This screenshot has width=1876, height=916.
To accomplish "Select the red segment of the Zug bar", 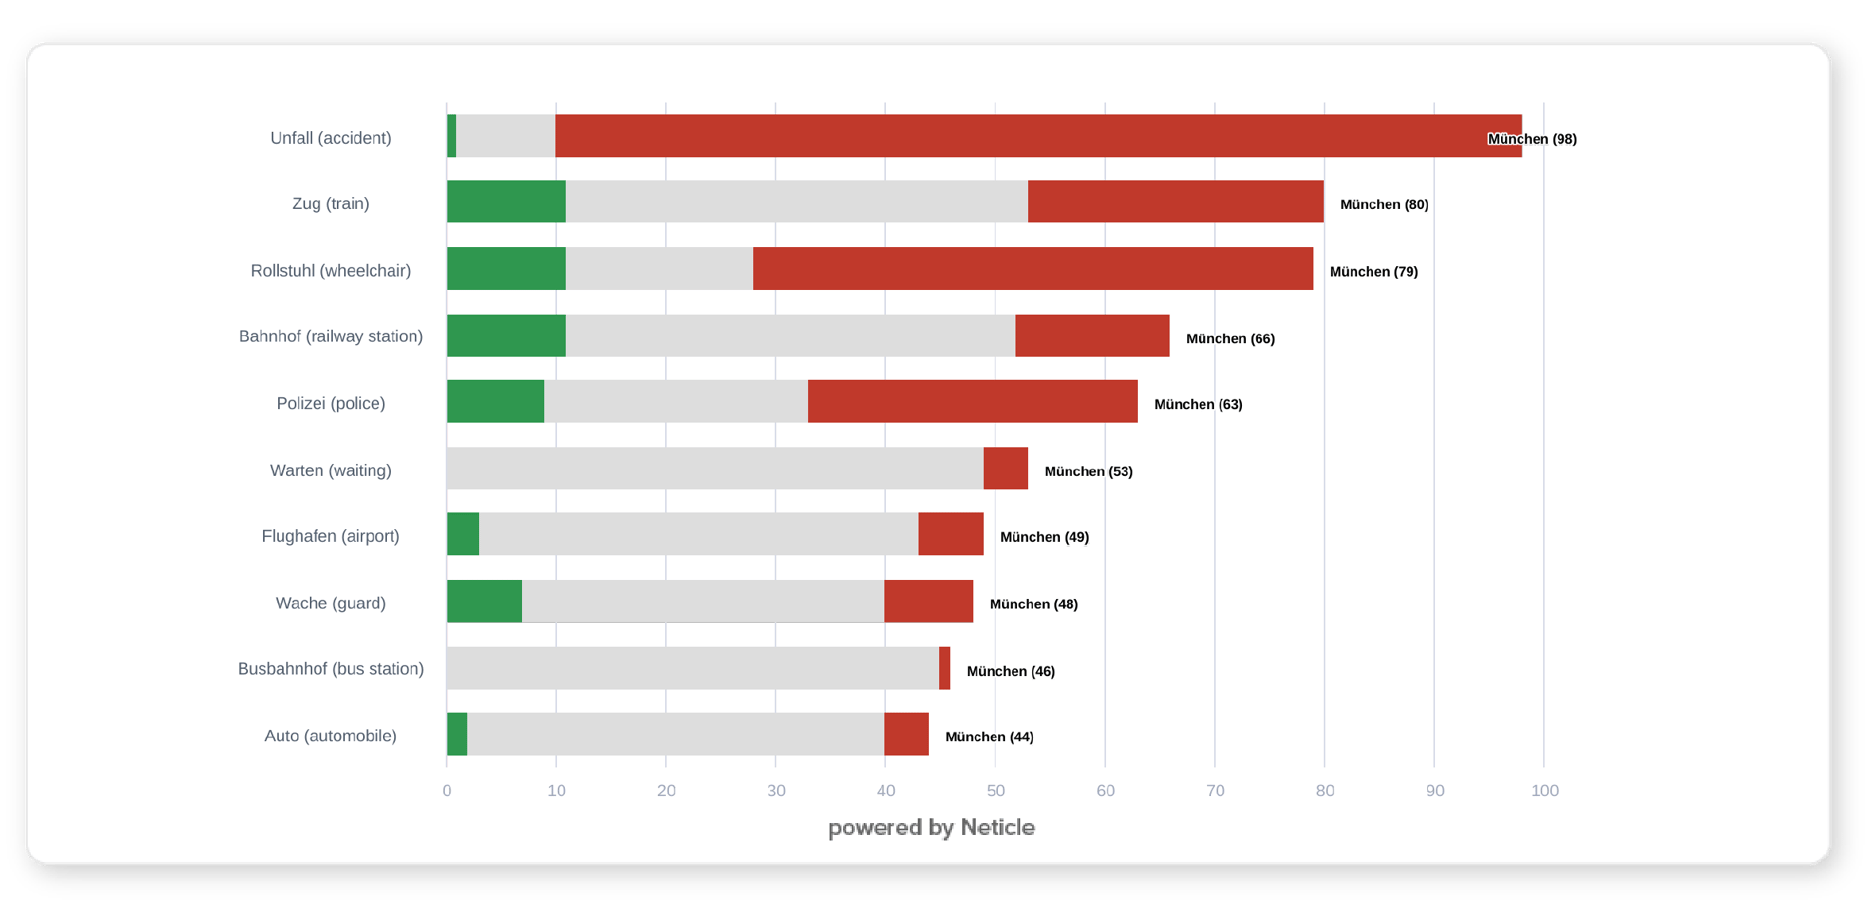I will click(x=1176, y=202).
